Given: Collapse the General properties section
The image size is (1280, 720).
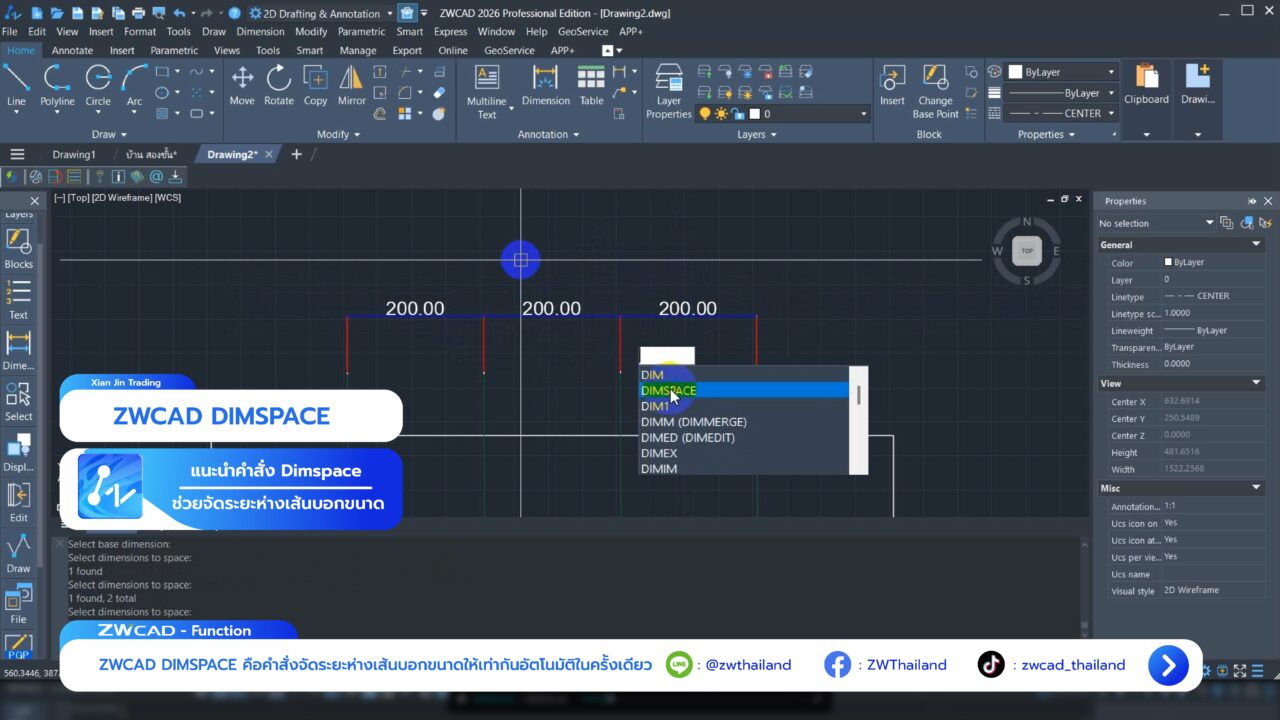Looking at the screenshot, I should [x=1257, y=244].
